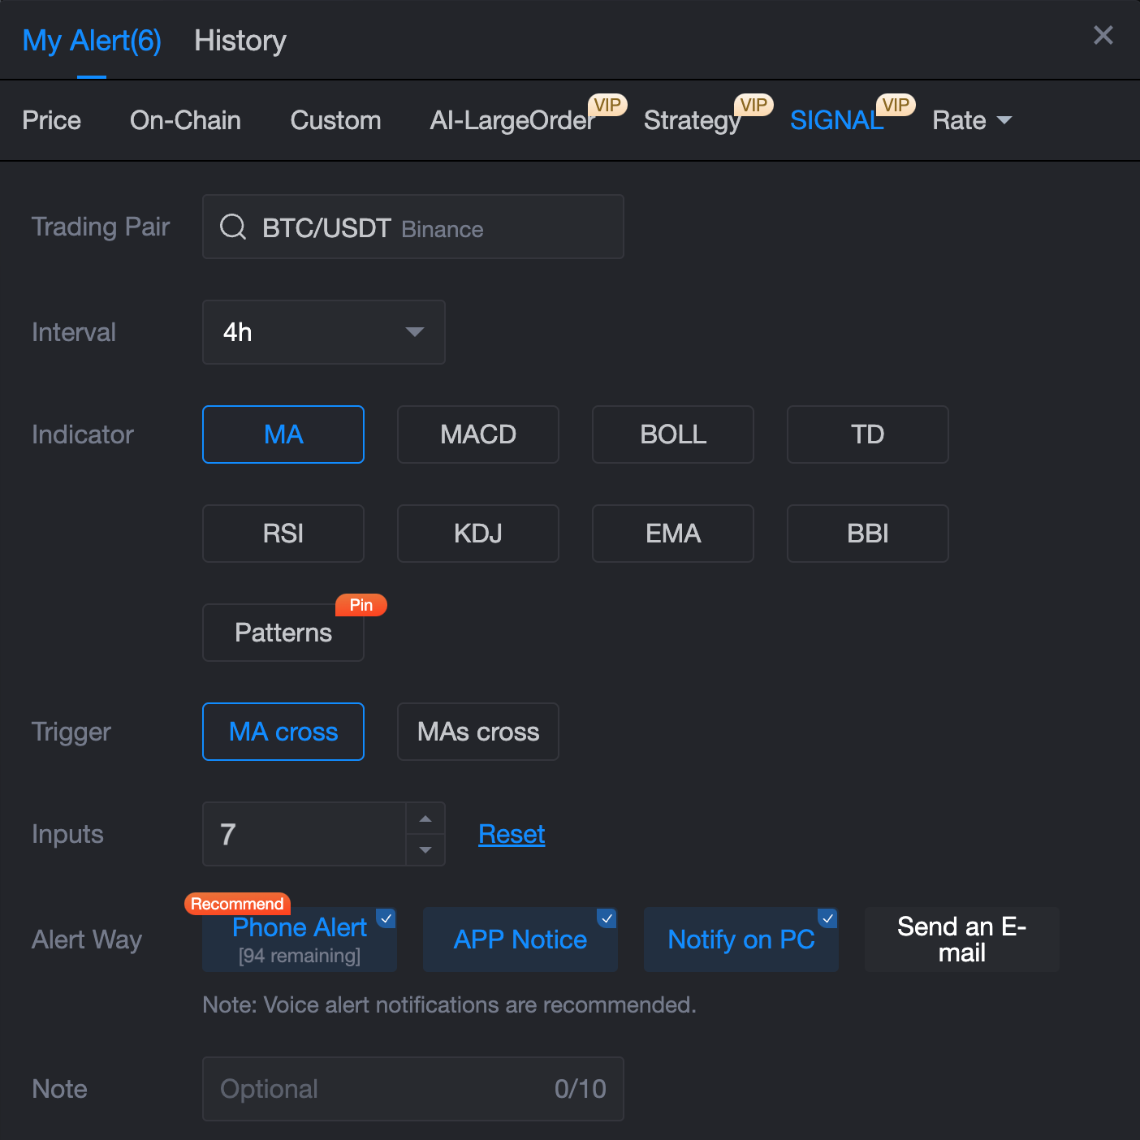
Task: Click the VIP badge above SIGNAL
Action: click(x=895, y=104)
